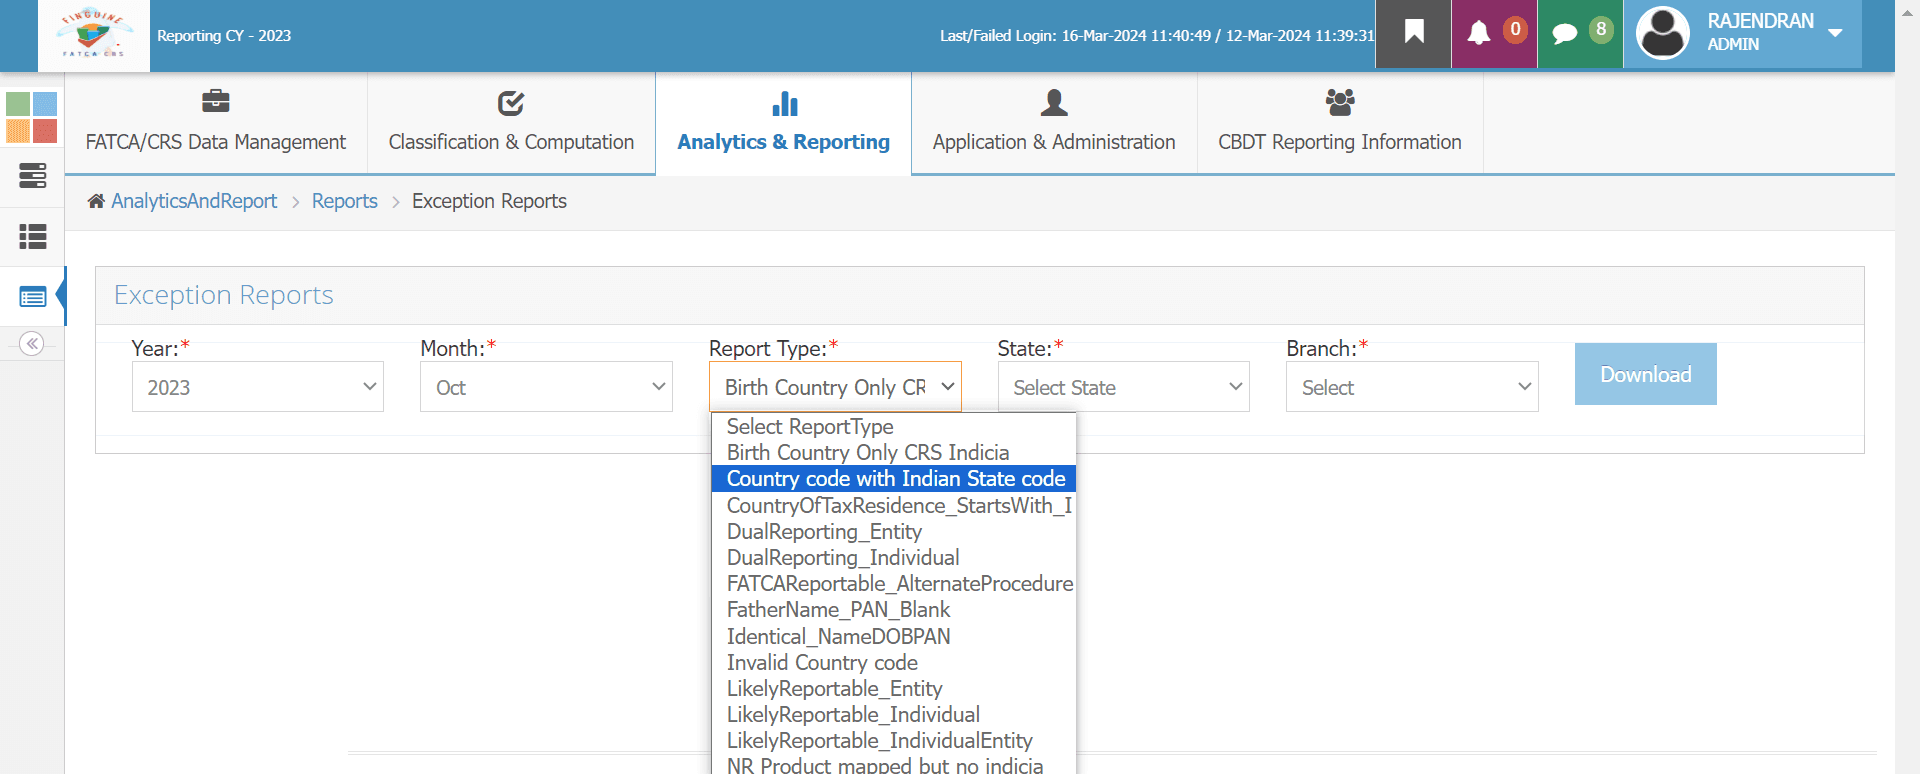The width and height of the screenshot is (1920, 774).
Task: Click the list view icon in the sidebar
Action: tap(32, 236)
